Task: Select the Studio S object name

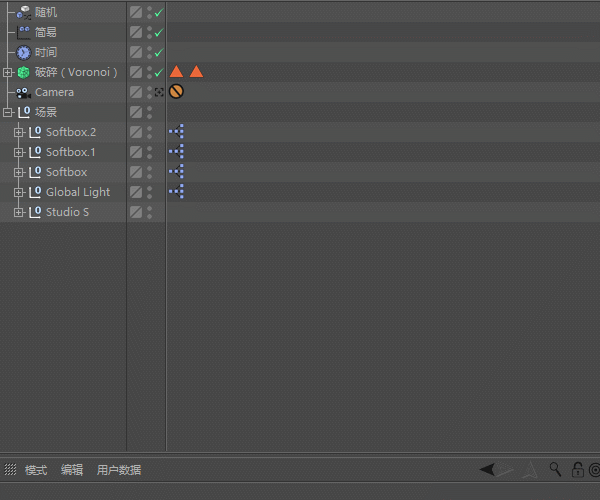Action: (67, 212)
